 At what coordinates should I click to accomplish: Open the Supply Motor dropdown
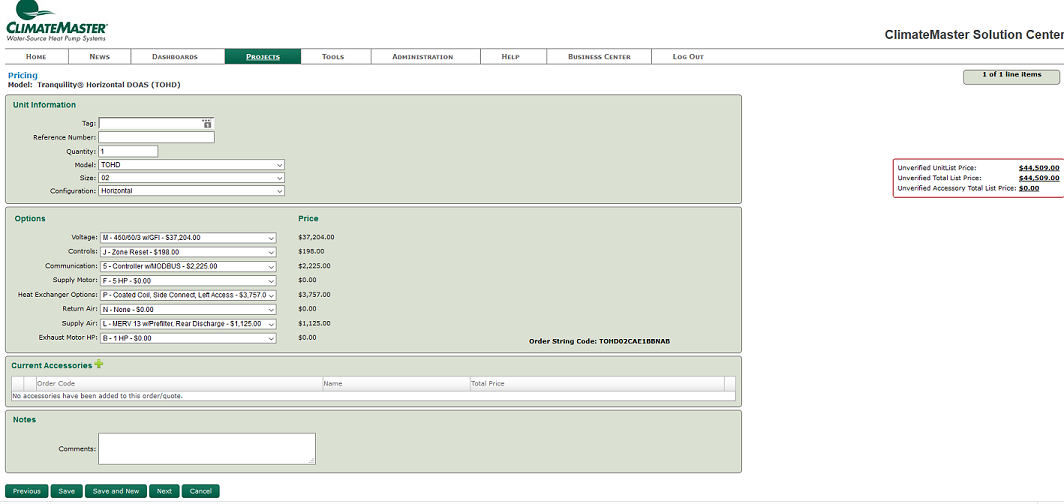(188, 280)
